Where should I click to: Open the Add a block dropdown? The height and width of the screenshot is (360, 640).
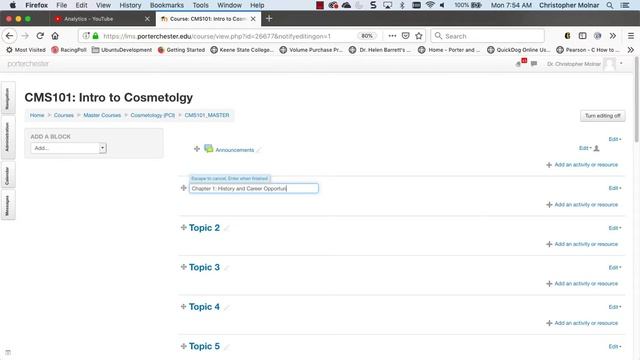coord(69,148)
